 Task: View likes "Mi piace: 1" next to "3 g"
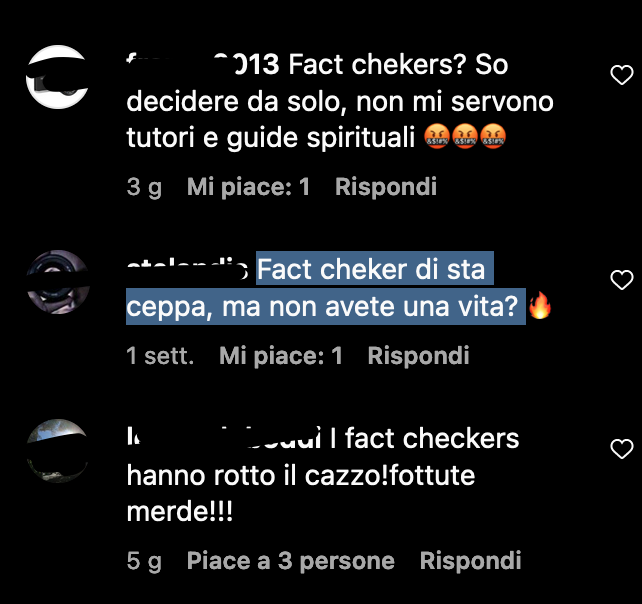(x=248, y=187)
